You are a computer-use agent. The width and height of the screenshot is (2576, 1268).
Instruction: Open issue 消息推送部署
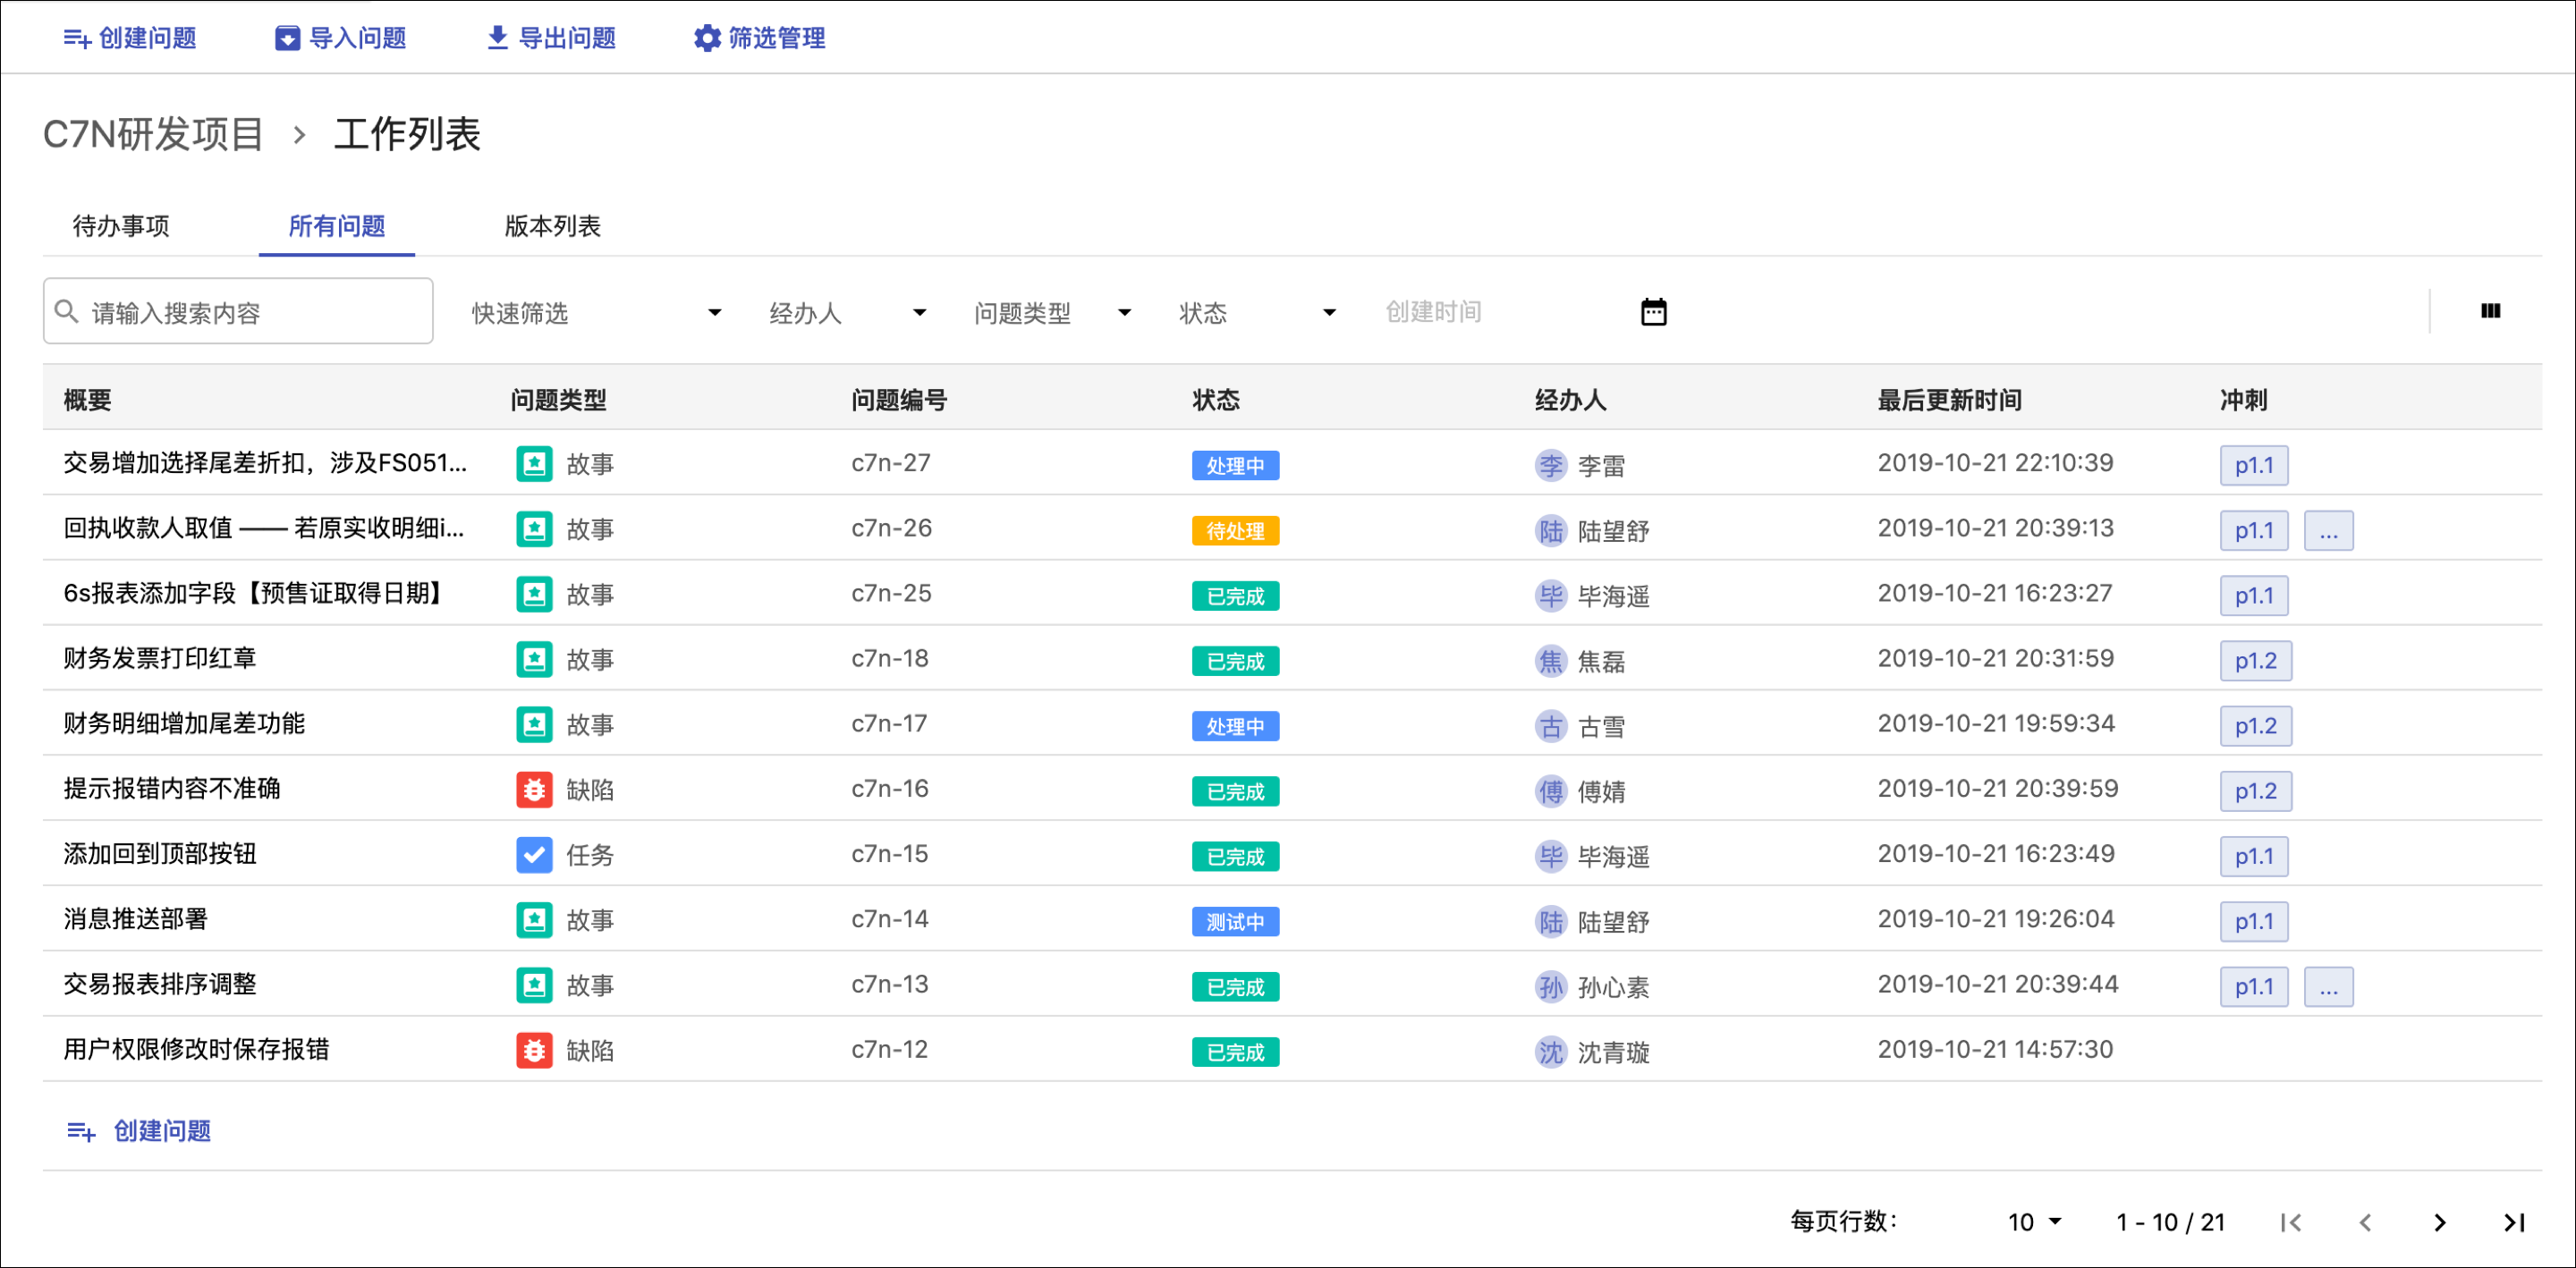coord(136,919)
